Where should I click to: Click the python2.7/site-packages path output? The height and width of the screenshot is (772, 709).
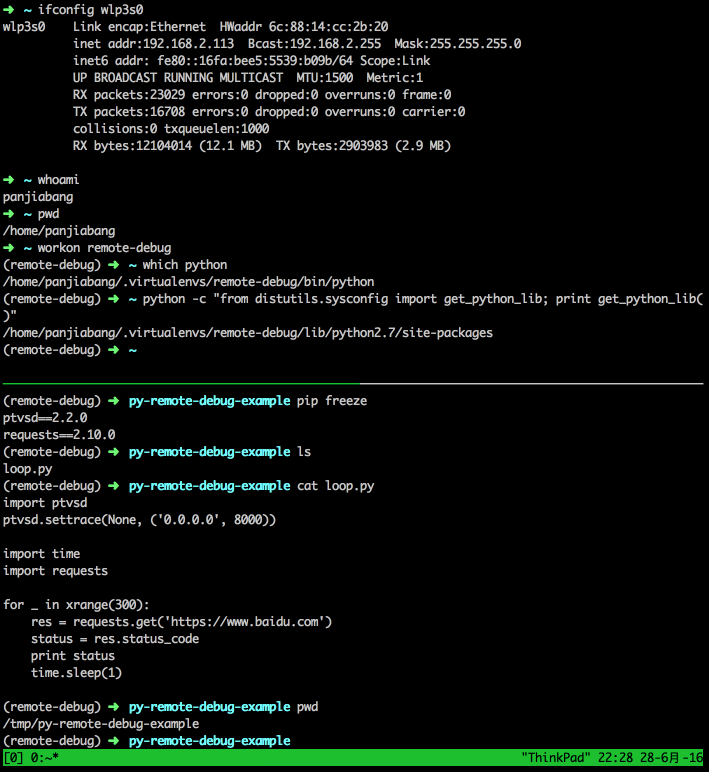point(248,333)
